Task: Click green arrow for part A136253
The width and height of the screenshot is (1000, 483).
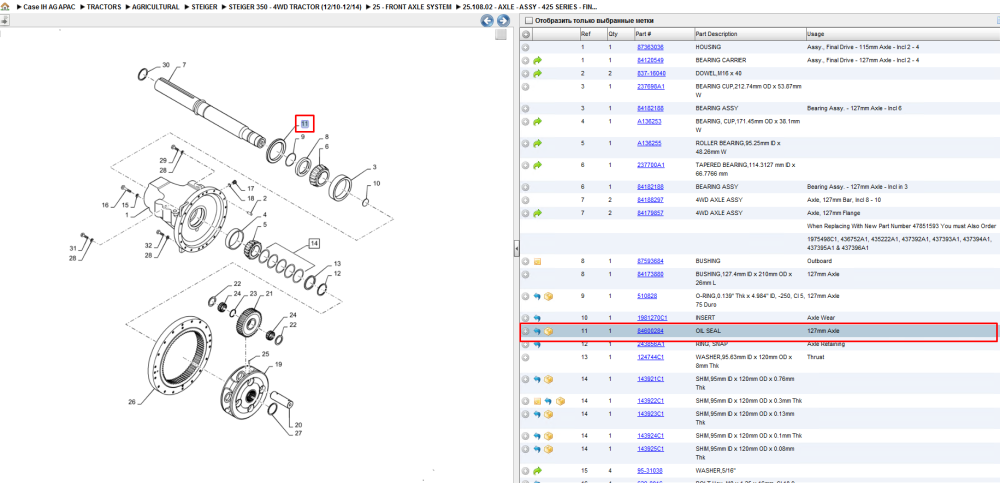Action: [x=538, y=121]
